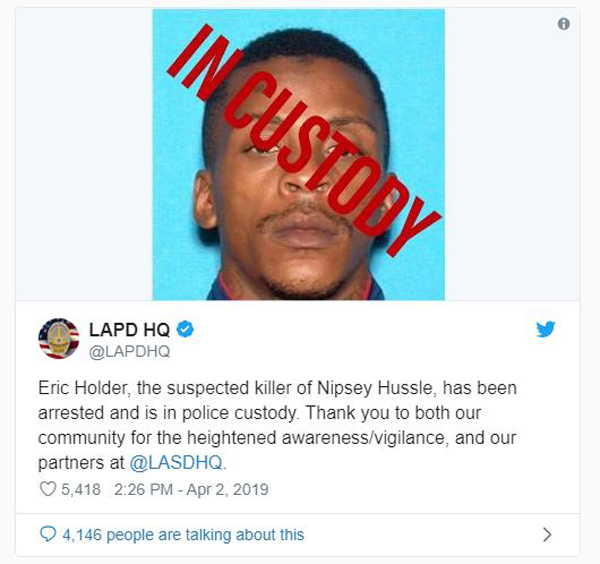Click the 'heightened awareness/vigilance' tweet line

(x=316, y=438)
